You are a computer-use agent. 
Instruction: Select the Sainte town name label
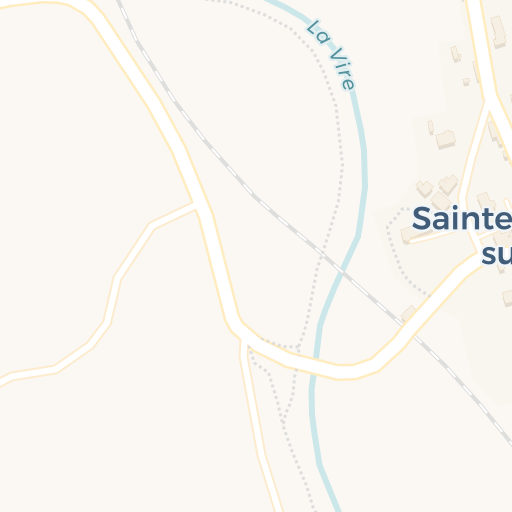462,219
